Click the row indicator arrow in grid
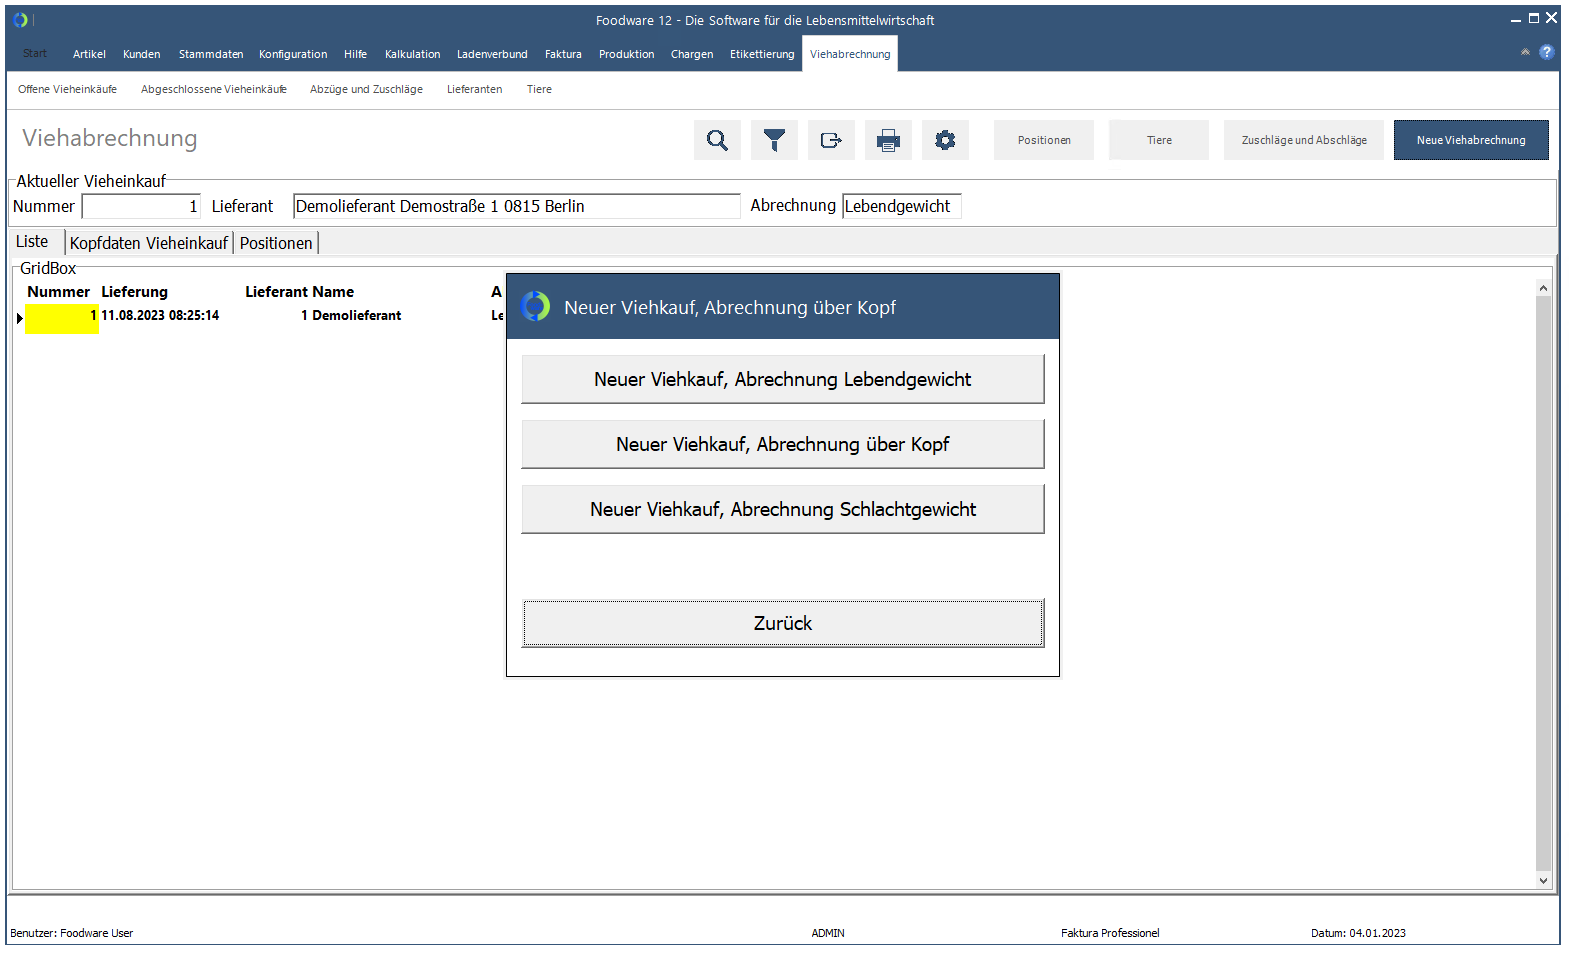The width and height of the screenshot is (1569, 953). (19, 318)
